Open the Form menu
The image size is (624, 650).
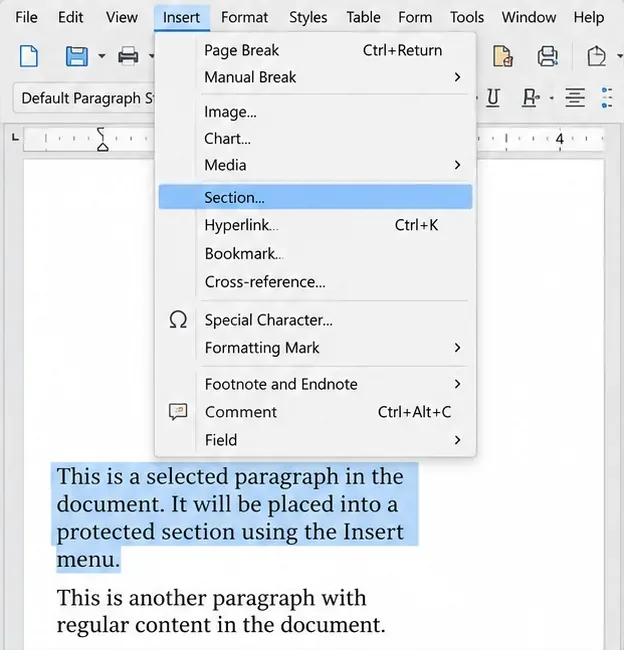click(x=415, y=17)
